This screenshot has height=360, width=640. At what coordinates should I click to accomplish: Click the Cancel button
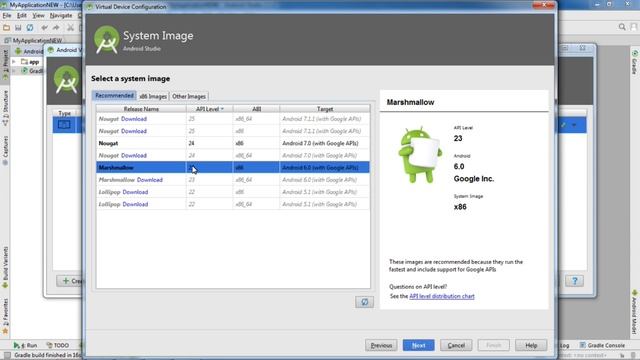[456, 345]
